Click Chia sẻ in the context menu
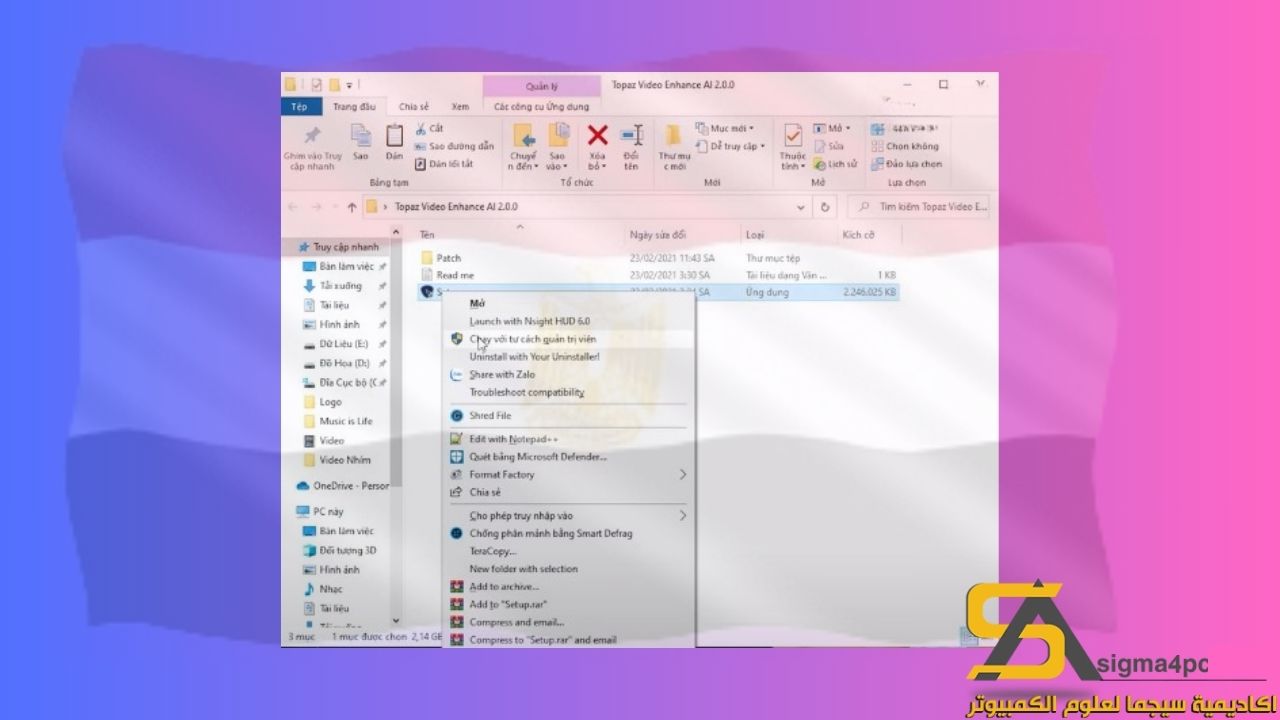The image size is (1280, 720). [485, 493]
